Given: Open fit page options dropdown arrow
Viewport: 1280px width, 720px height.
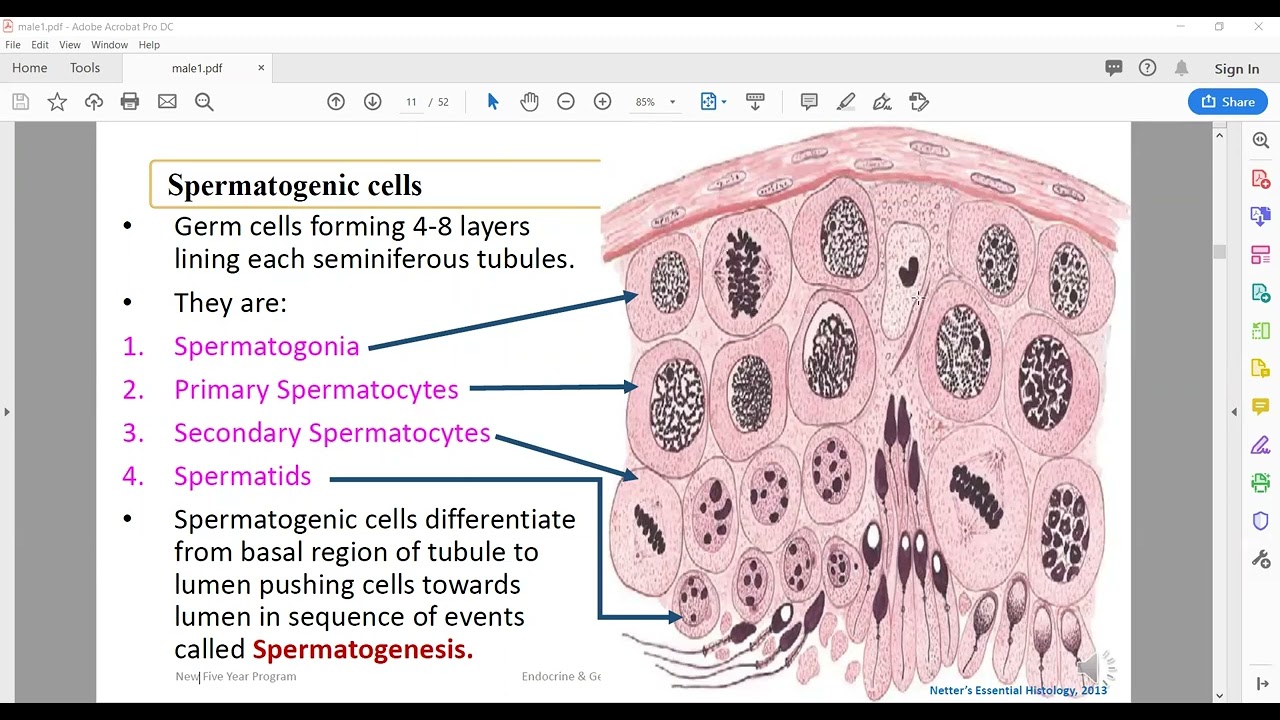Looking at the screenshot, I should [724, 102].
